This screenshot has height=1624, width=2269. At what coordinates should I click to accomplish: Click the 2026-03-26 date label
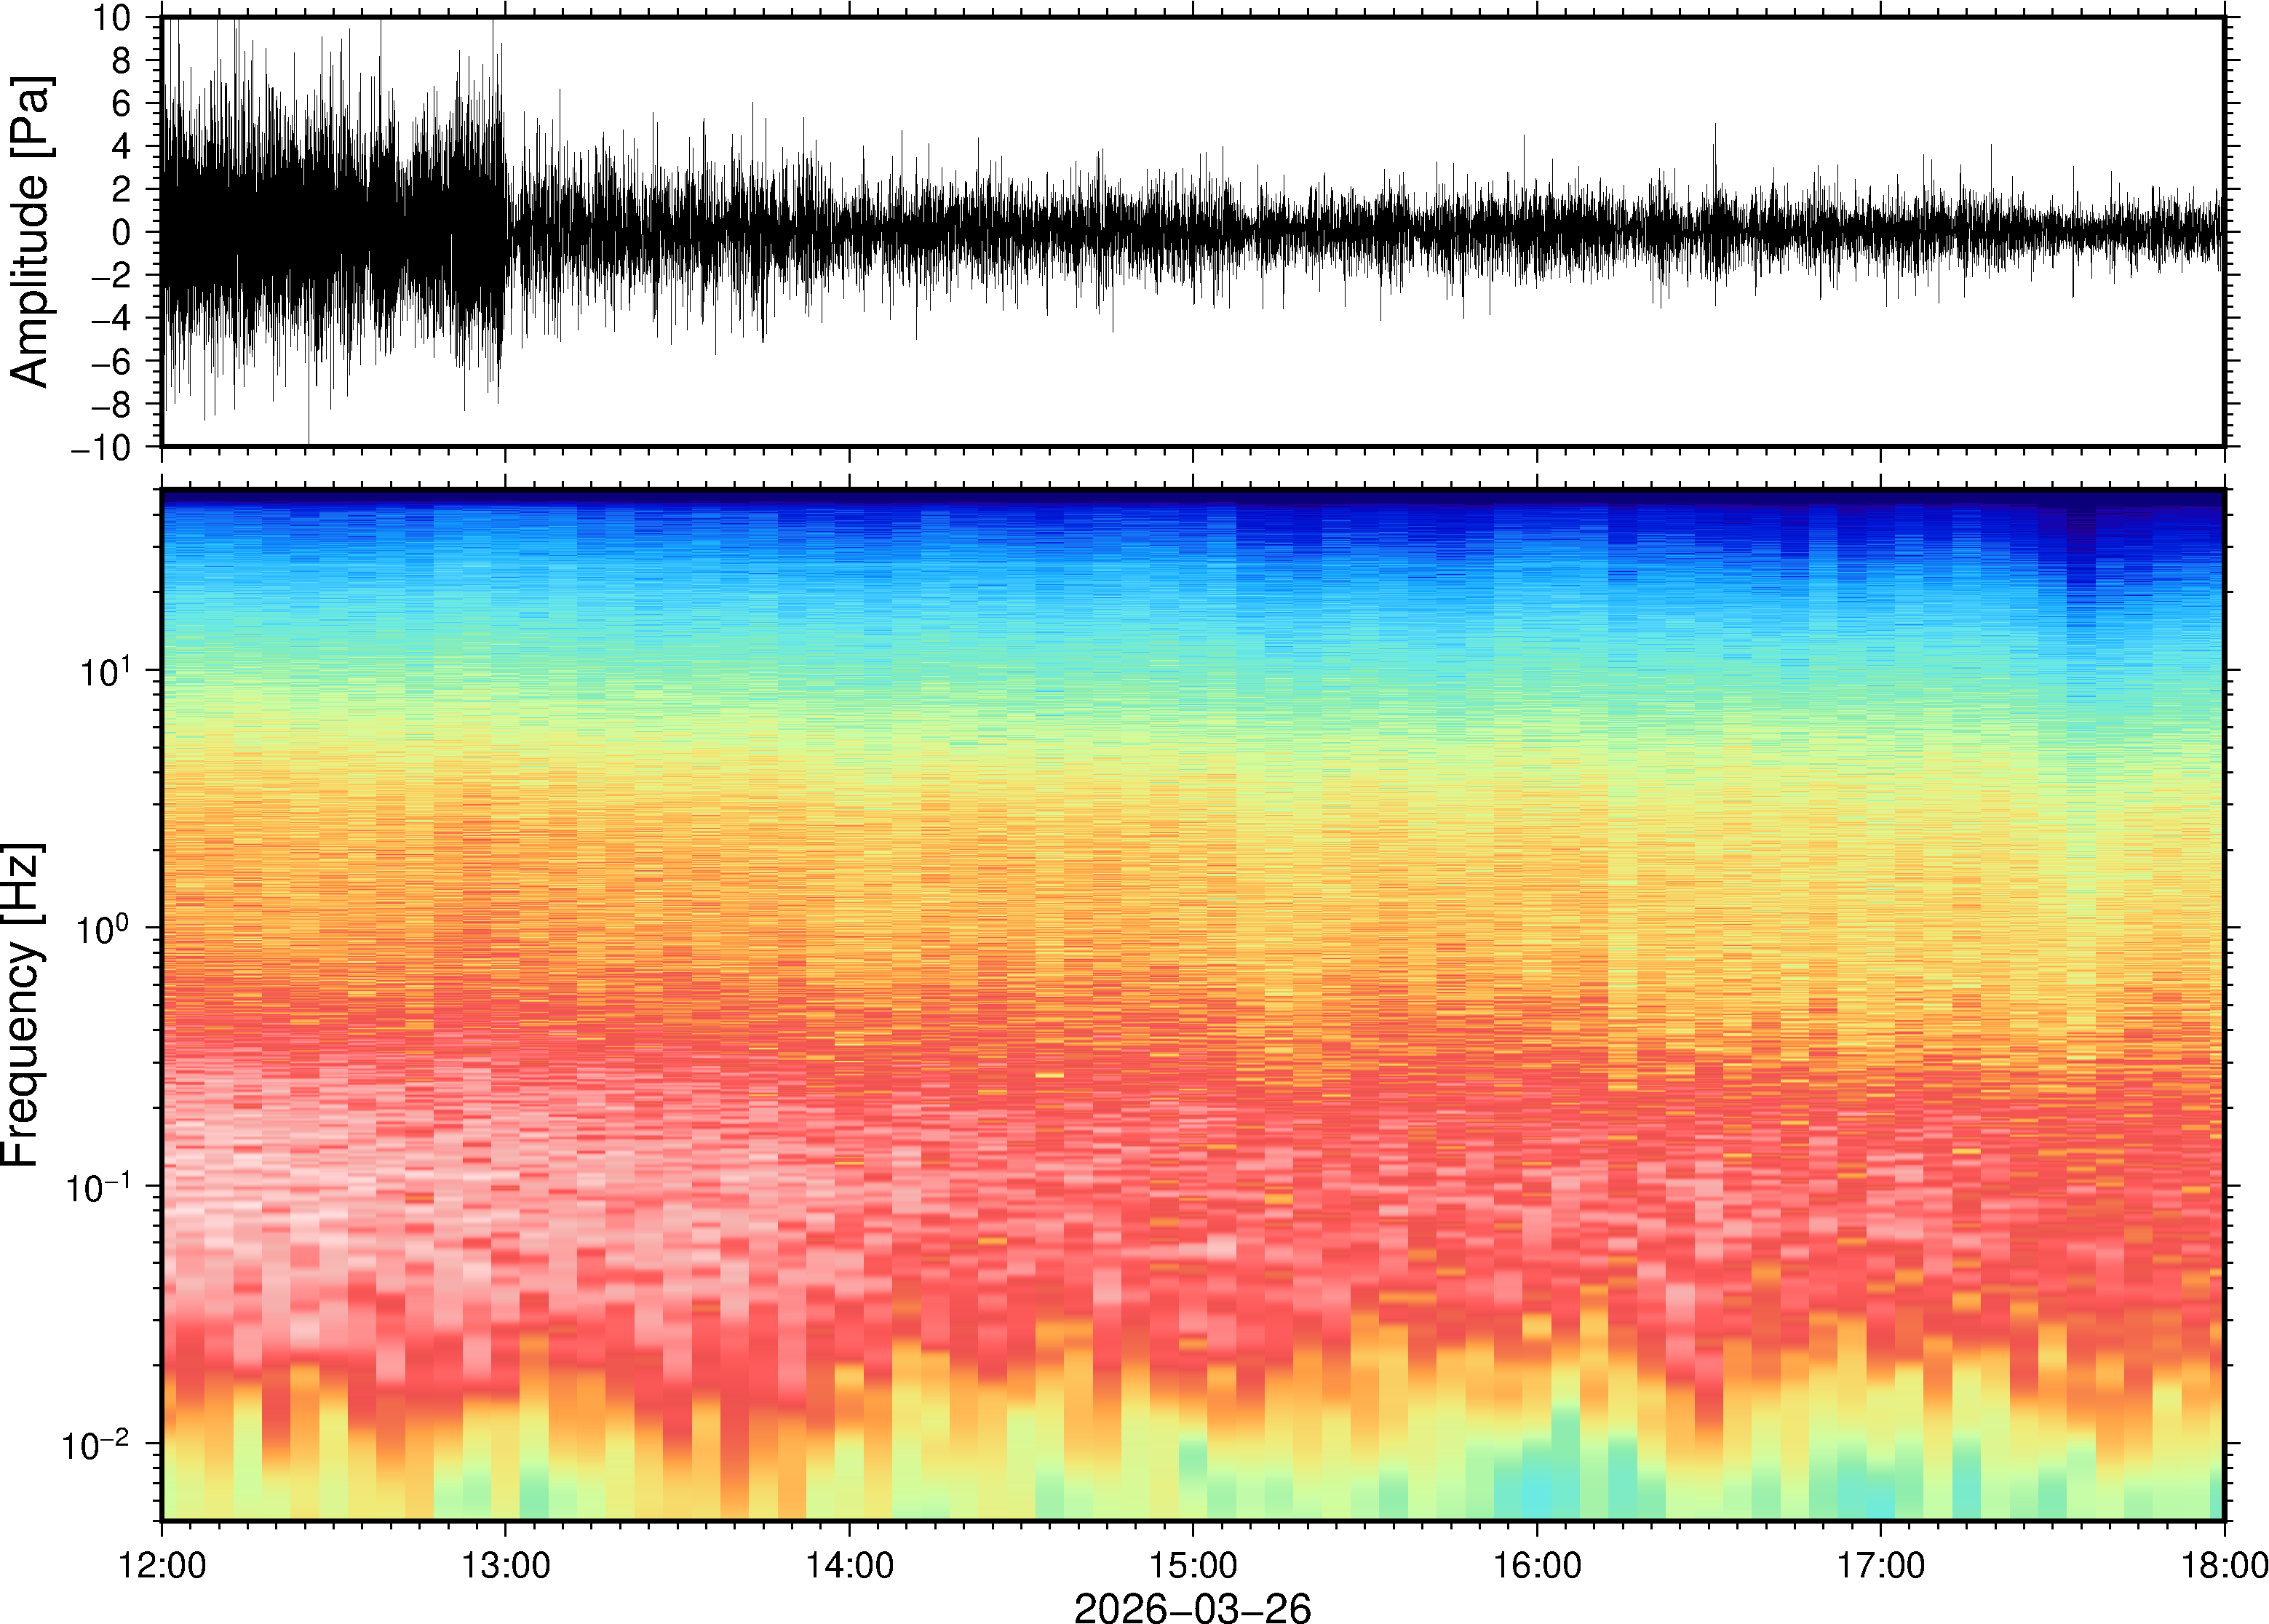[1192, 1607]
